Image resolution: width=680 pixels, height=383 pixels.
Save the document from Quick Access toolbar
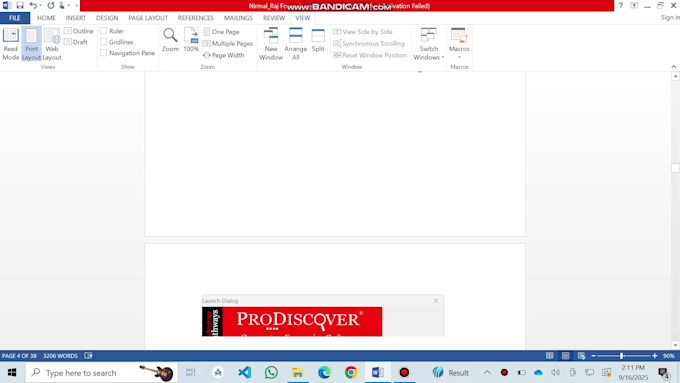point(20,6)
